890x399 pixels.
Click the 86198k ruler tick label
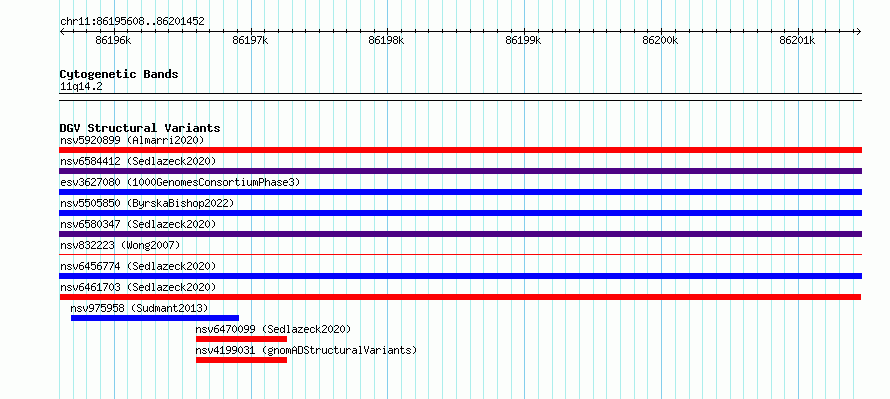(387, 40)
